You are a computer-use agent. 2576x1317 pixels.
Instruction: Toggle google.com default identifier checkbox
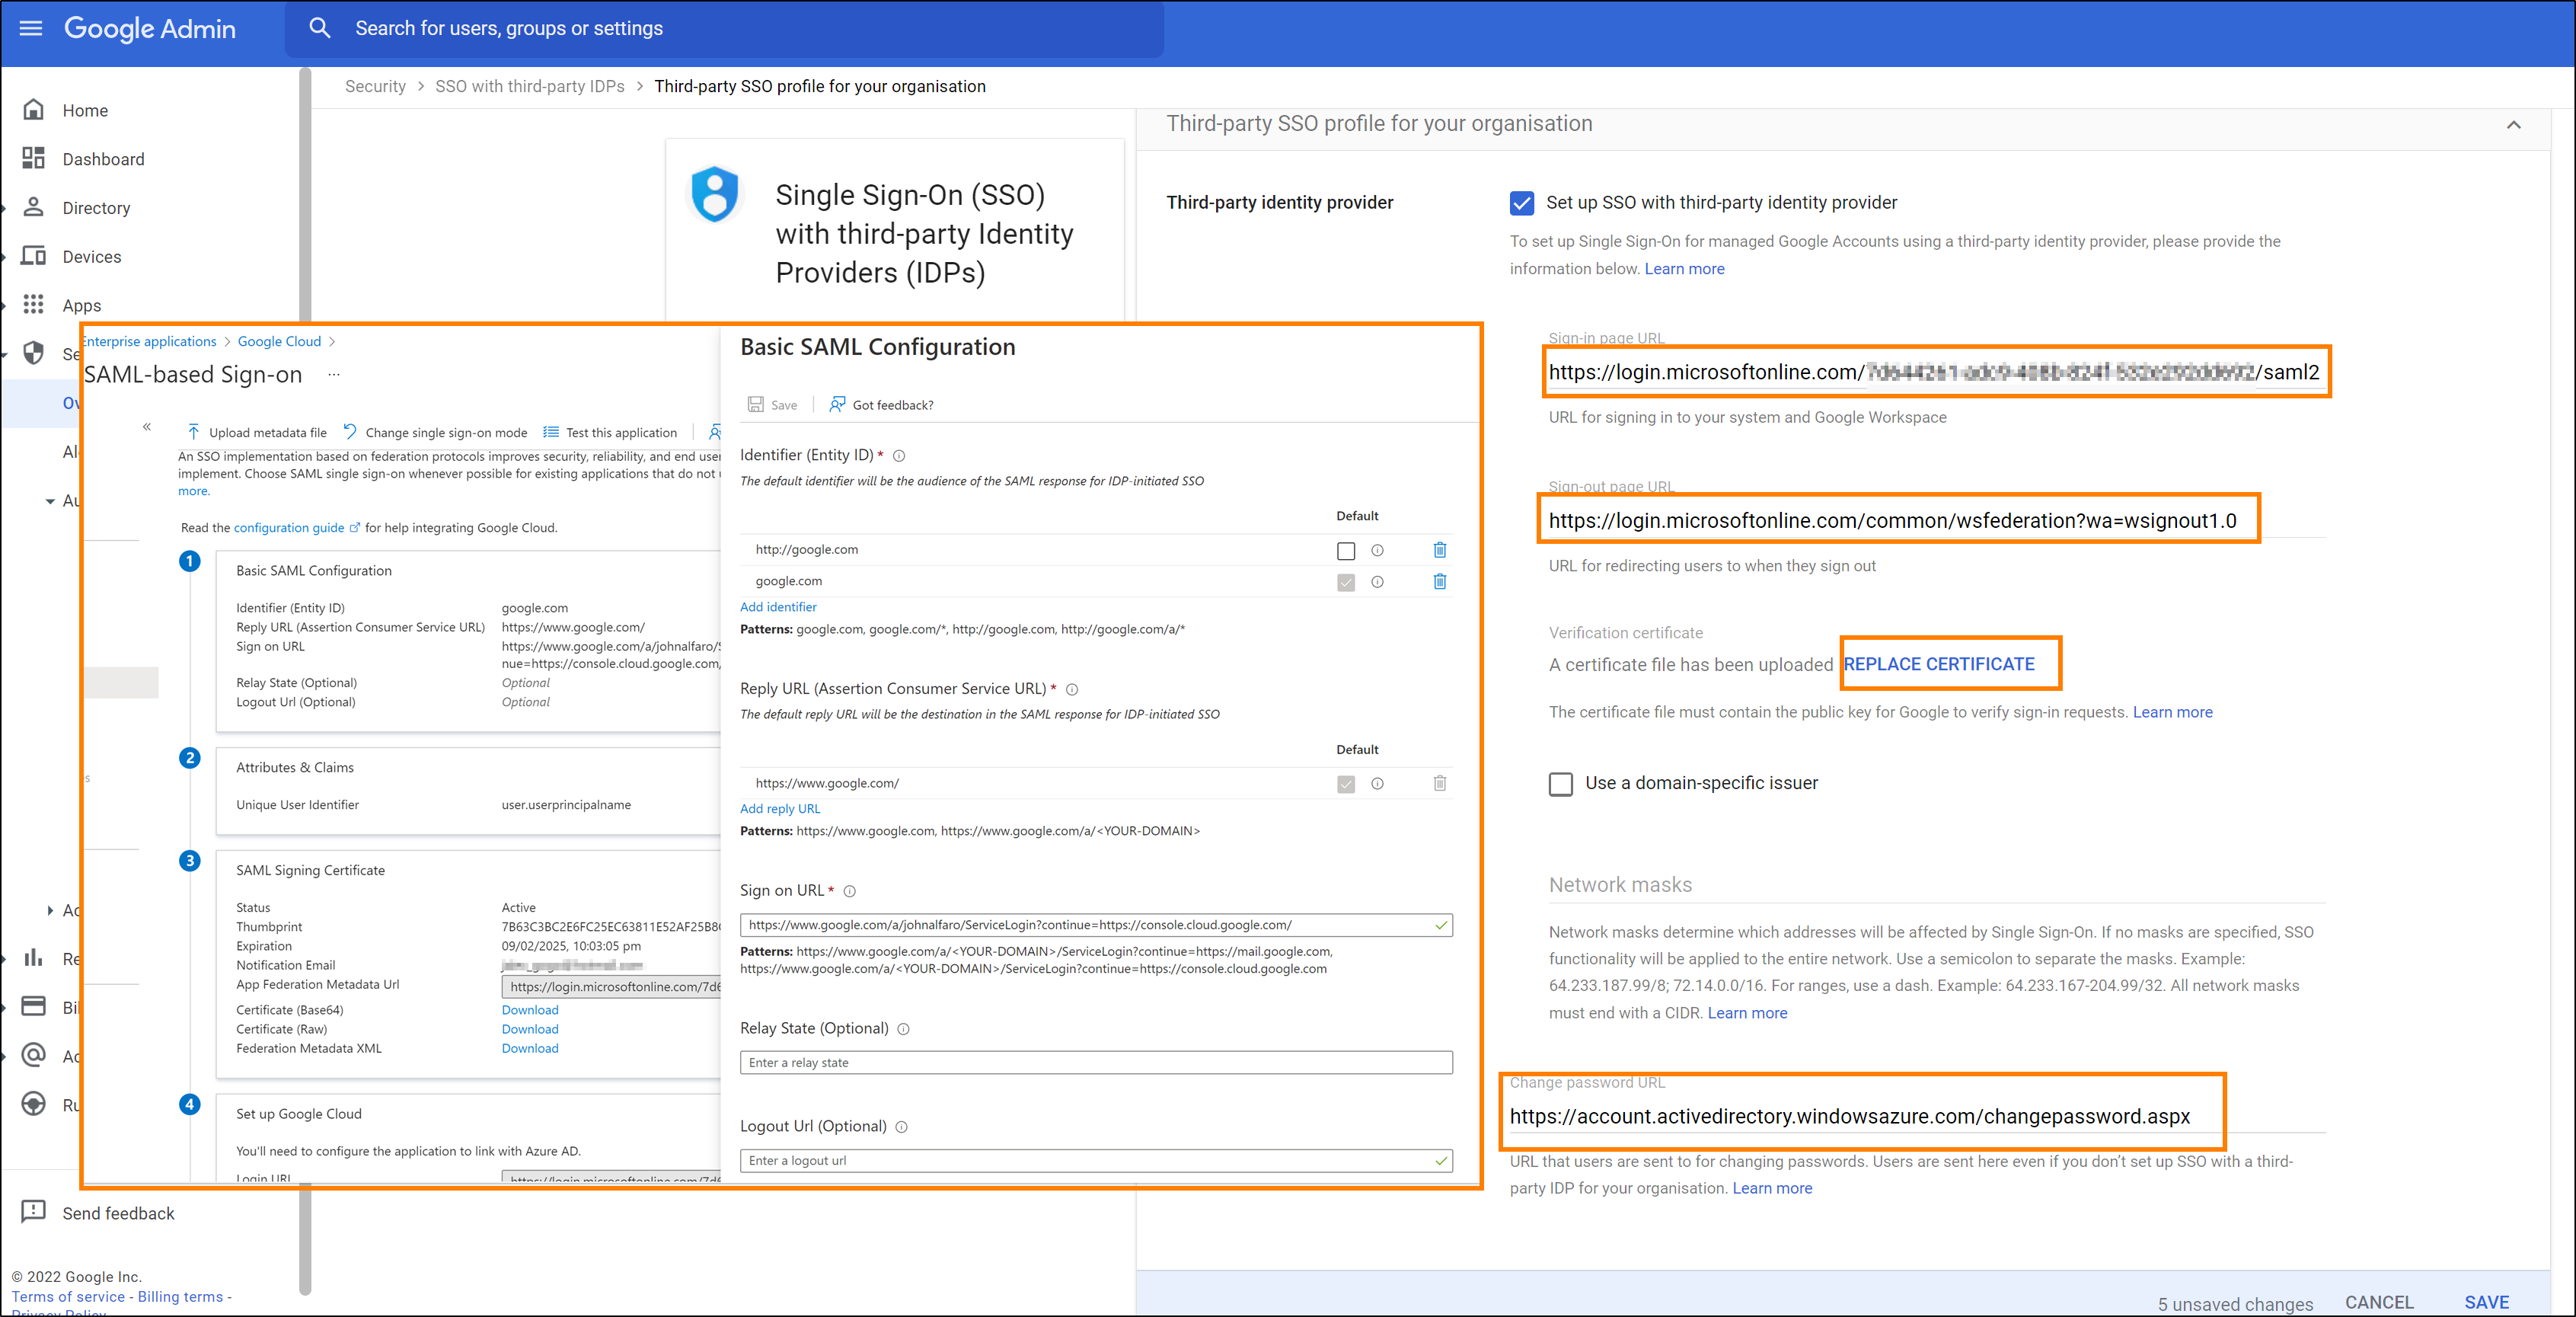[x=1345, y=582]
